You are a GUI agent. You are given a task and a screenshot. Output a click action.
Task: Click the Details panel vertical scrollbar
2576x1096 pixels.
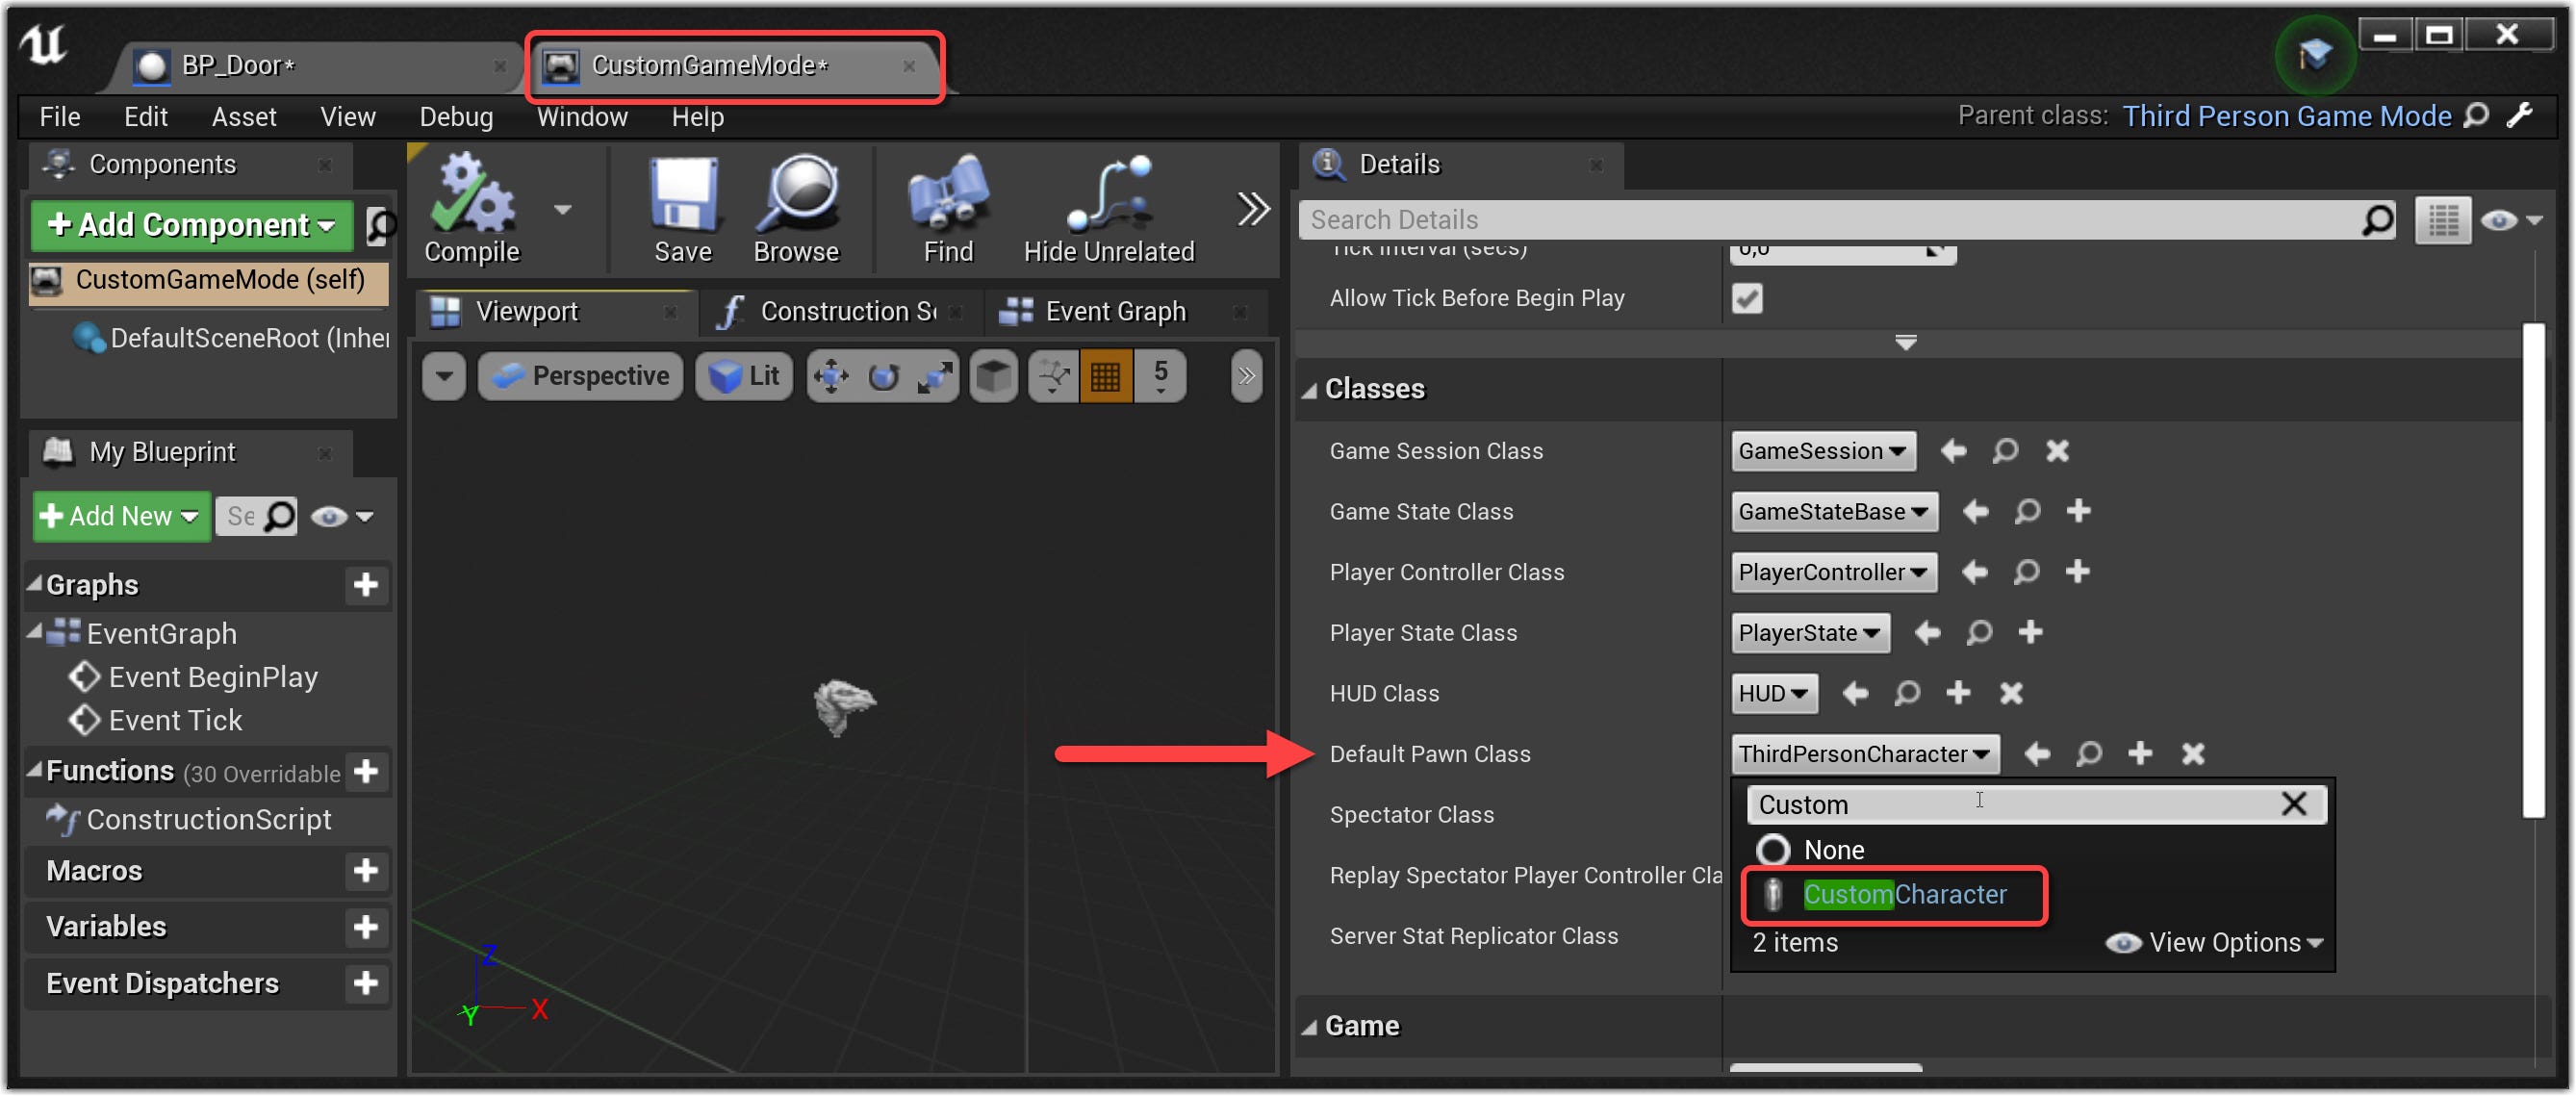tap(2532, 570)
